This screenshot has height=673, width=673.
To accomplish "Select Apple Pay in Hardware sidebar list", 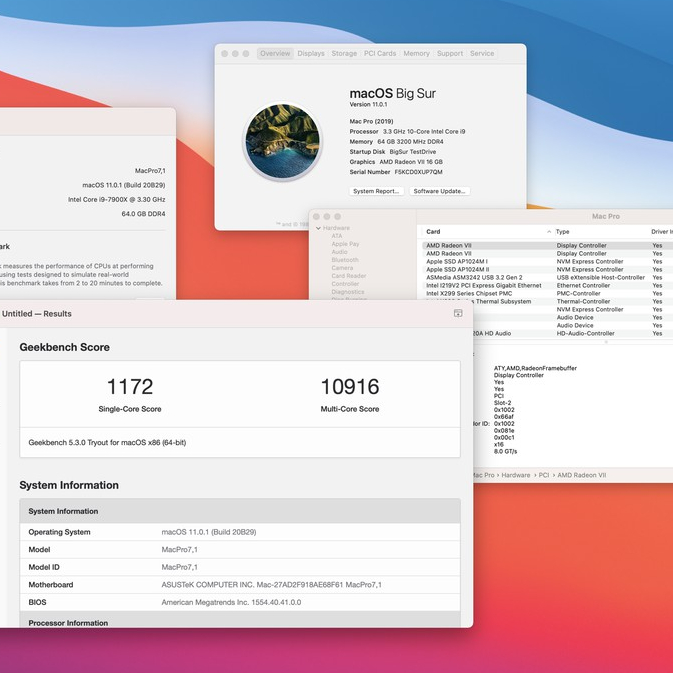I will point(345,244).
